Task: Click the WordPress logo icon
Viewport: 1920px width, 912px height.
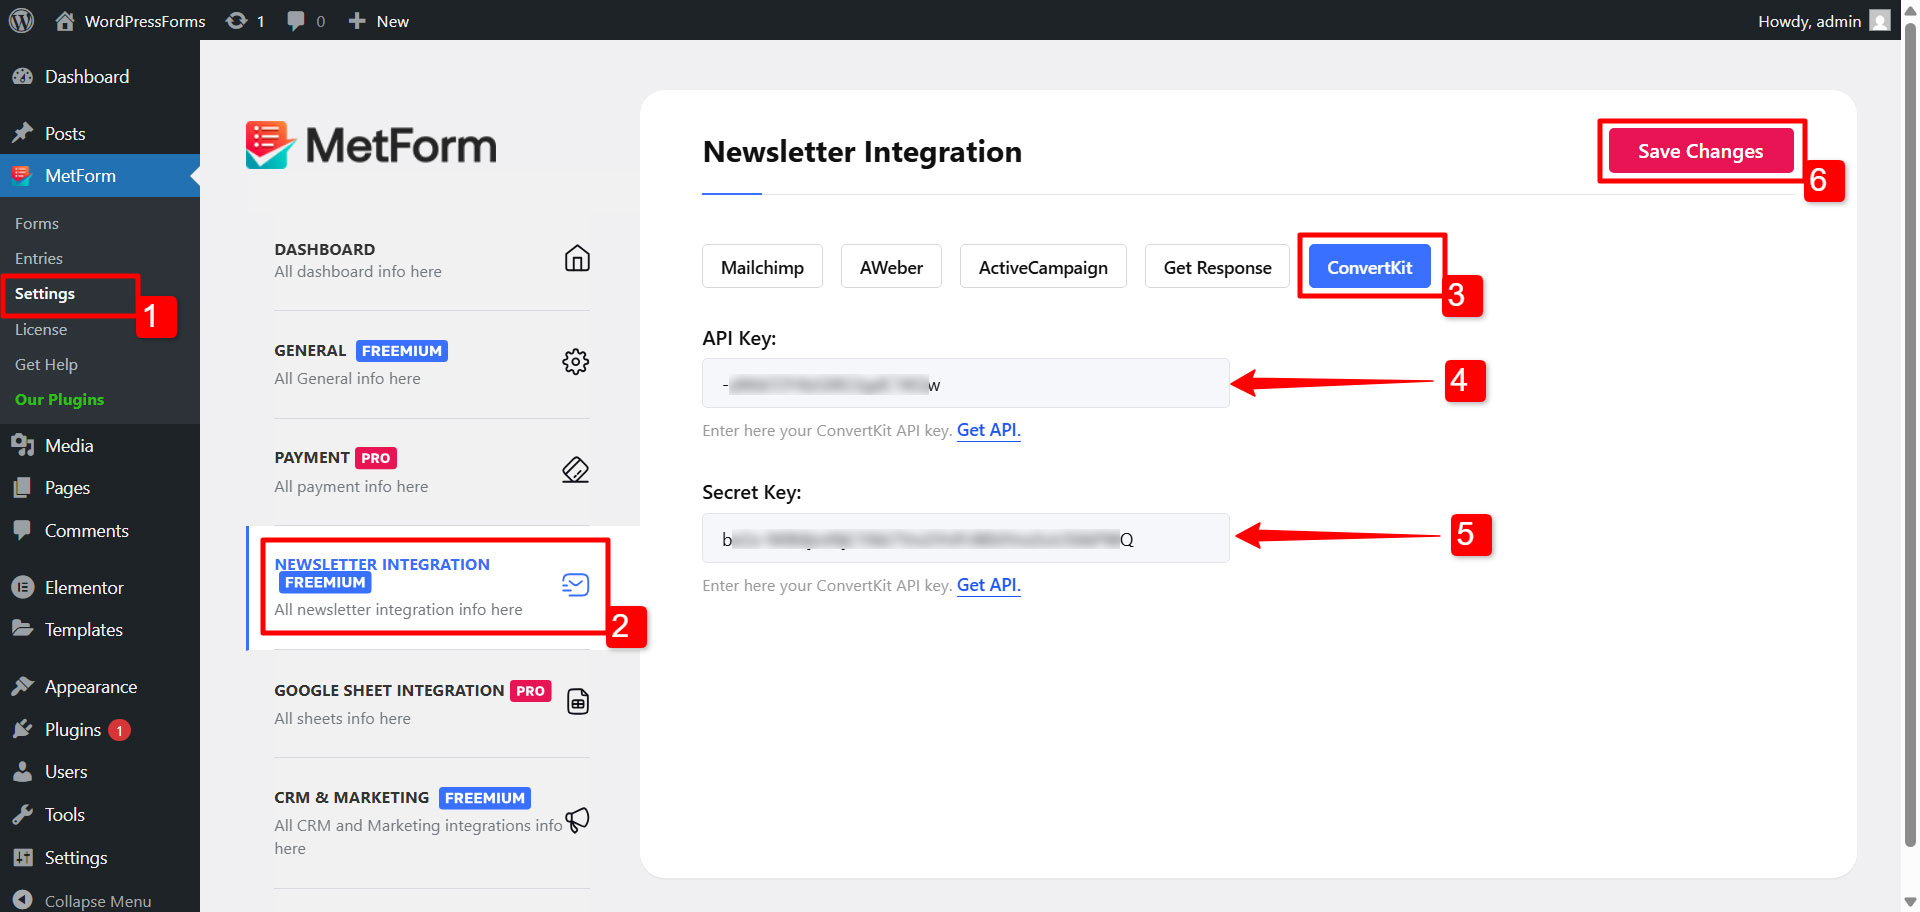Action: [x=21, y=20]
